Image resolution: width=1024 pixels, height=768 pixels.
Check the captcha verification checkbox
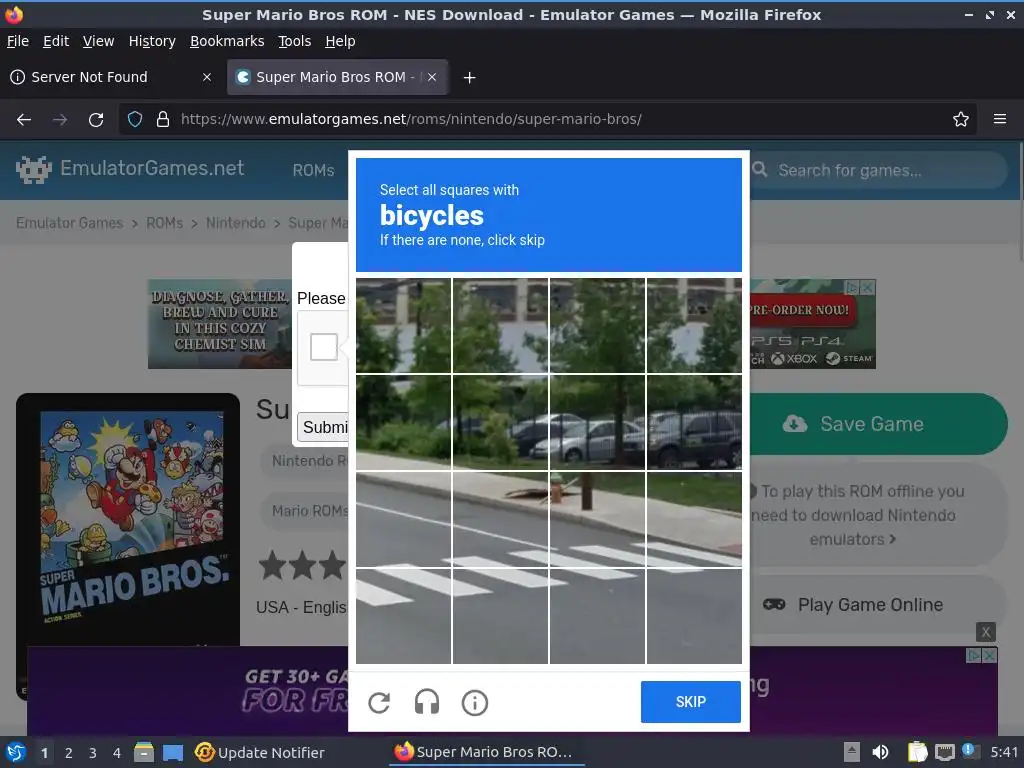coord(324,347)
